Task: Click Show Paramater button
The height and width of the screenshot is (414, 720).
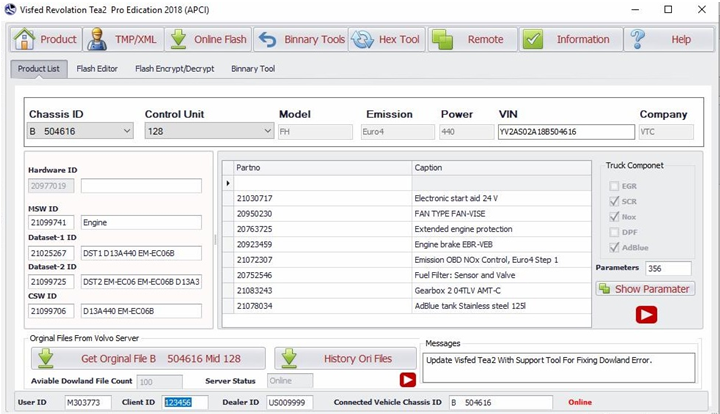Action: (646, 289)
